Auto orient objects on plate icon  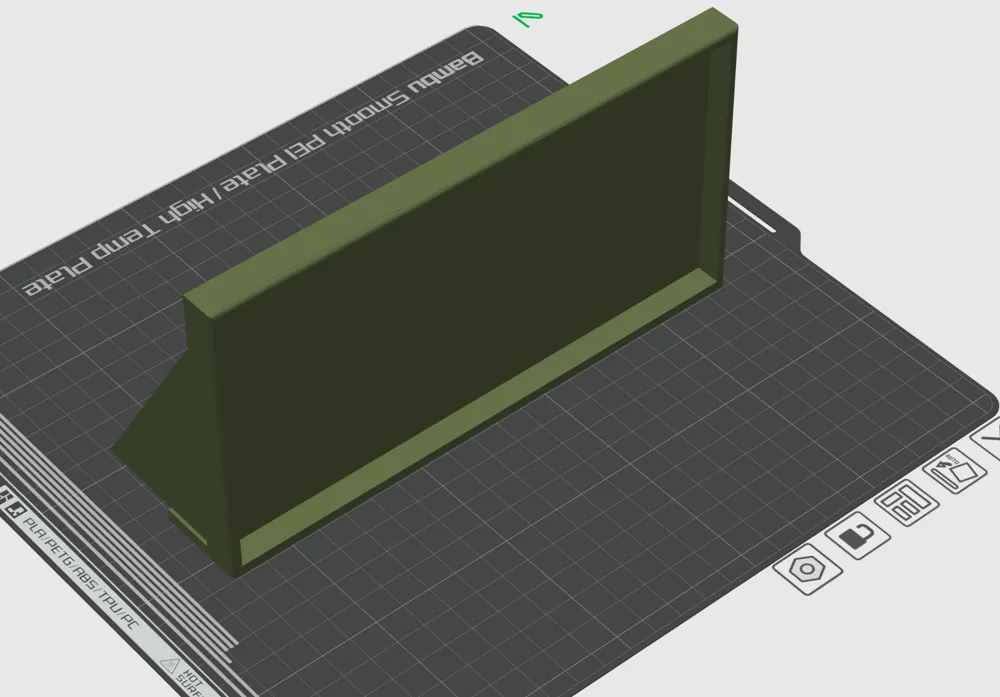tap(955, 471)
